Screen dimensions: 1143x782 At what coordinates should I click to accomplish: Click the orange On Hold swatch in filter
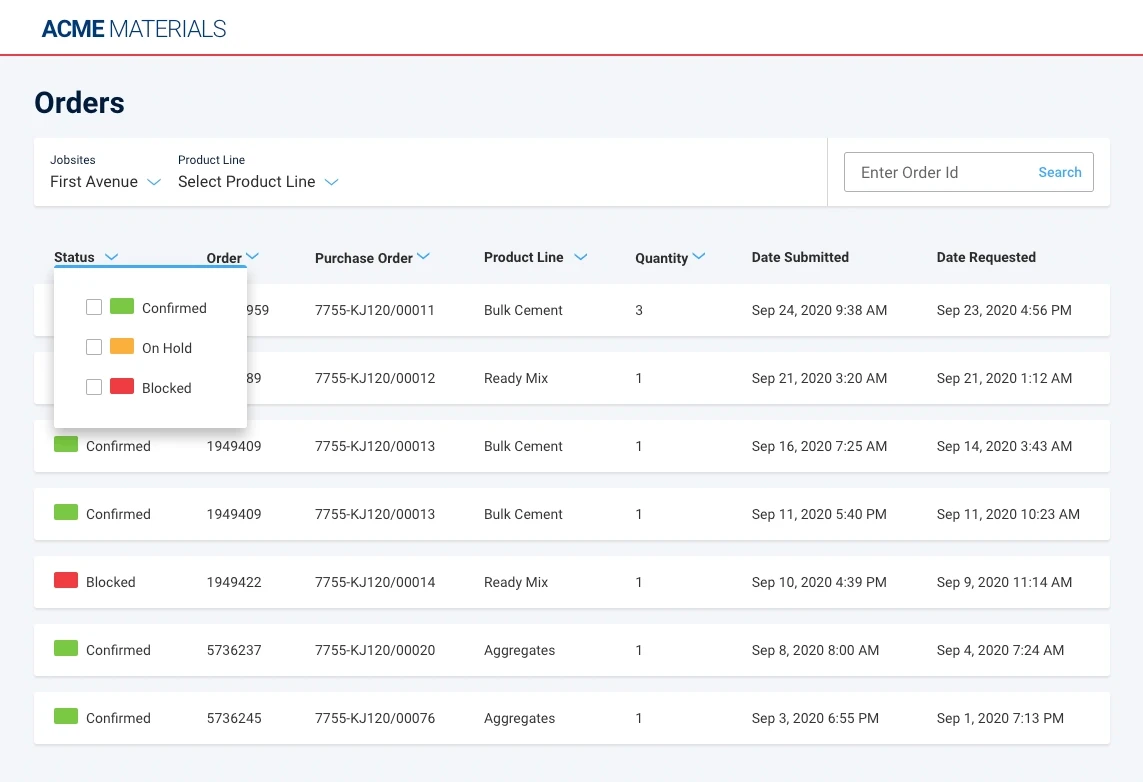pyautogui.click(x=122, y=346)
